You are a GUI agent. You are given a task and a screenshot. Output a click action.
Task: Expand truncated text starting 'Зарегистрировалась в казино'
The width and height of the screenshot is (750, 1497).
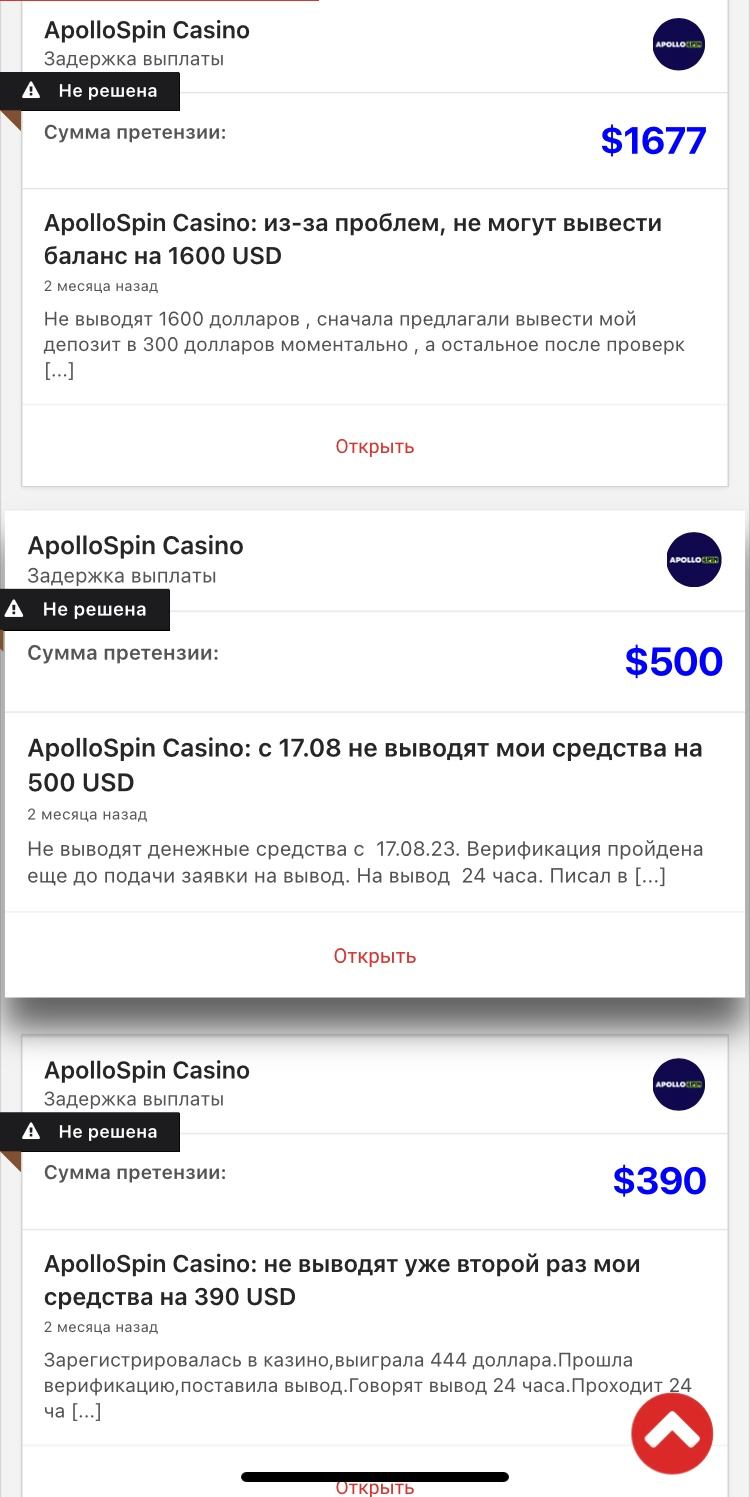[x=86, y=1412]
